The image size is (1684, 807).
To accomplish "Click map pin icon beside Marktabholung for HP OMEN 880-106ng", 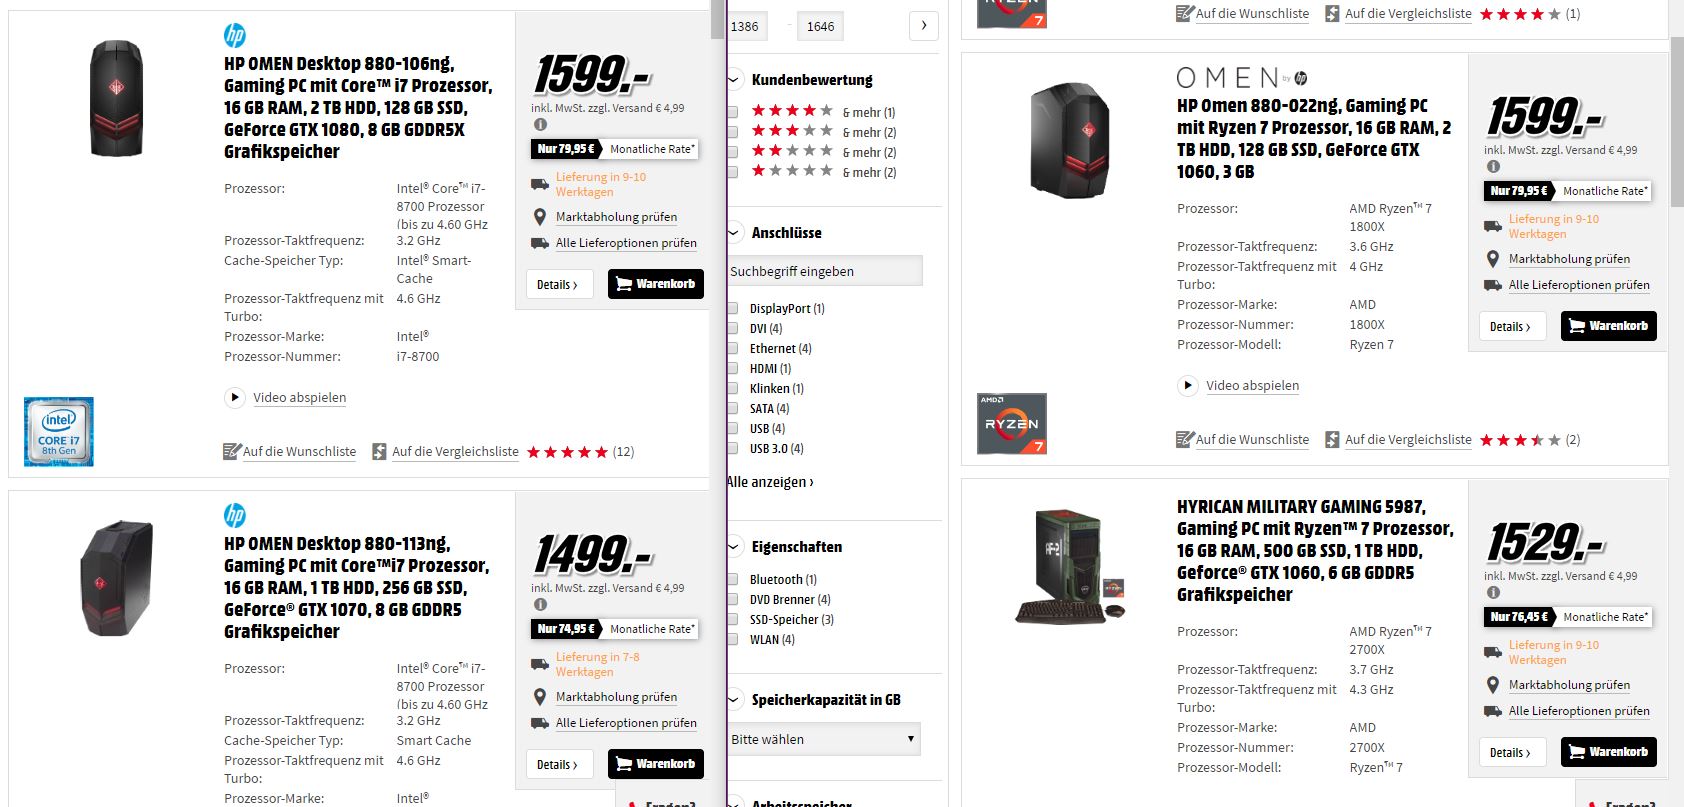I will [x=540, y=217].
